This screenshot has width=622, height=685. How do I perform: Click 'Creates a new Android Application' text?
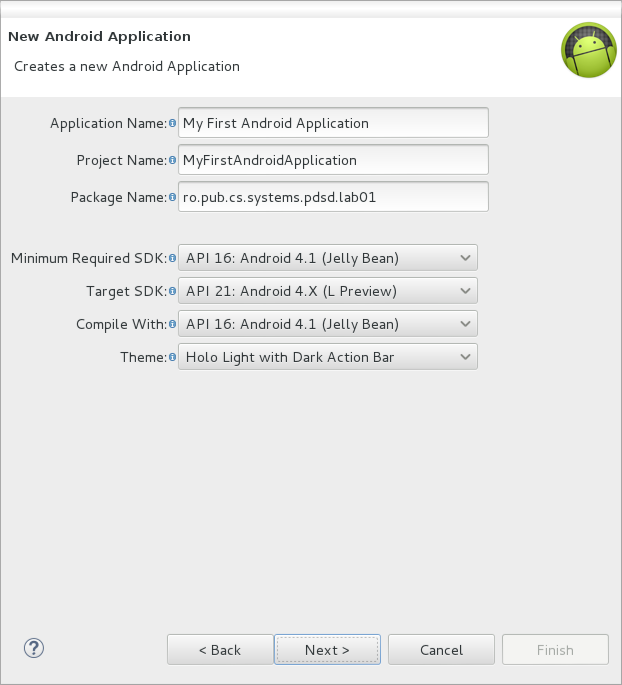[x=127, y=66]
